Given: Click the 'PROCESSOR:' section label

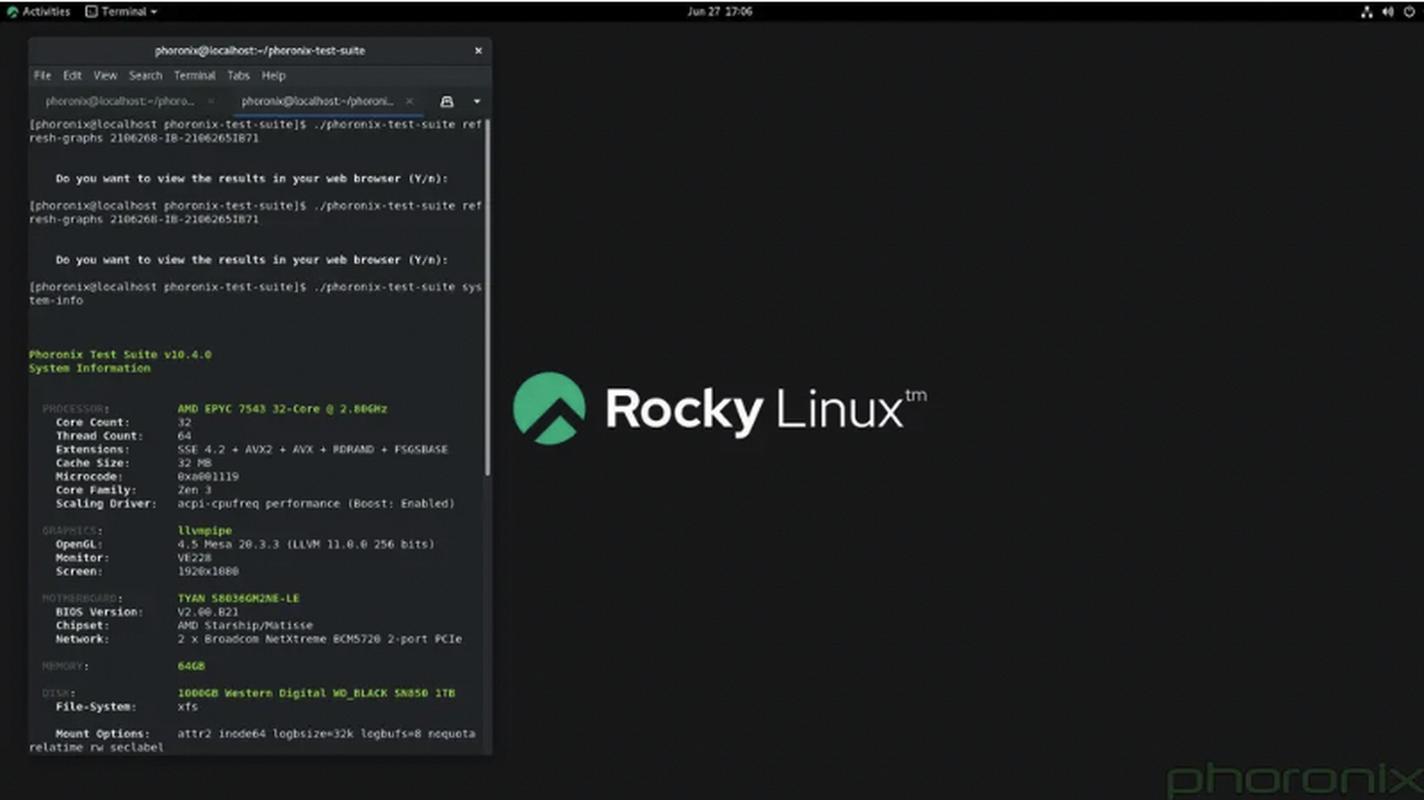Looking at the screenshot, I should click(76, 408).
